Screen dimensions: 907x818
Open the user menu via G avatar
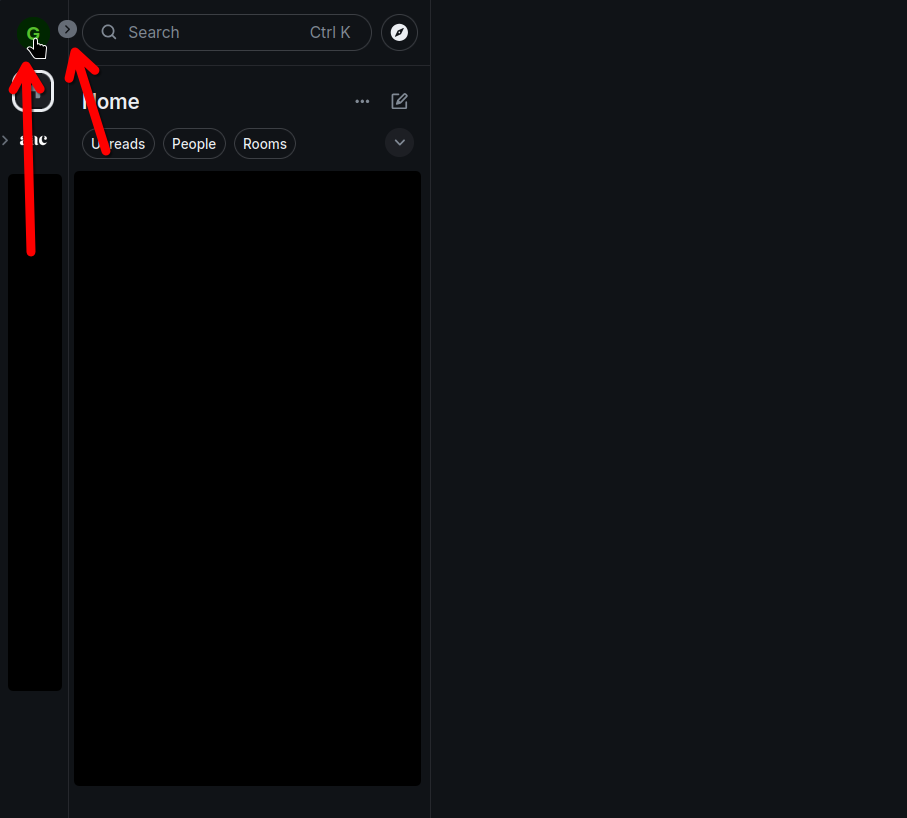click(x=33, y=33)
